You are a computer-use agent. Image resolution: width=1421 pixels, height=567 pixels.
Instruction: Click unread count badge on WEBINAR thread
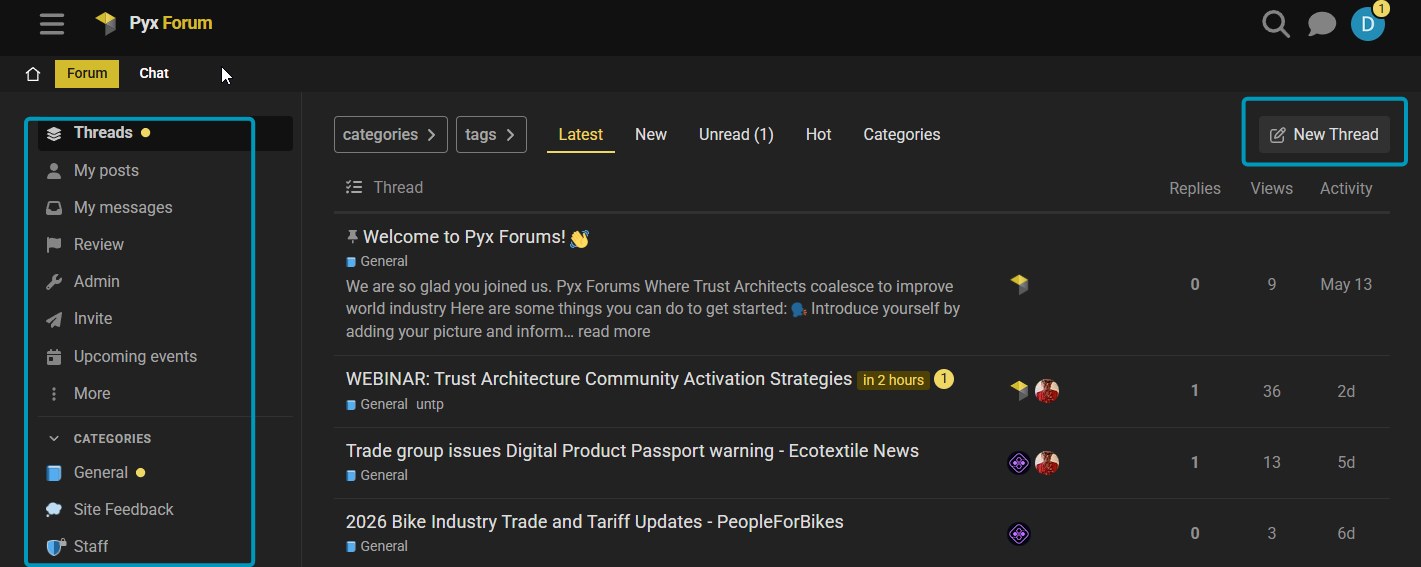point(944,379)
